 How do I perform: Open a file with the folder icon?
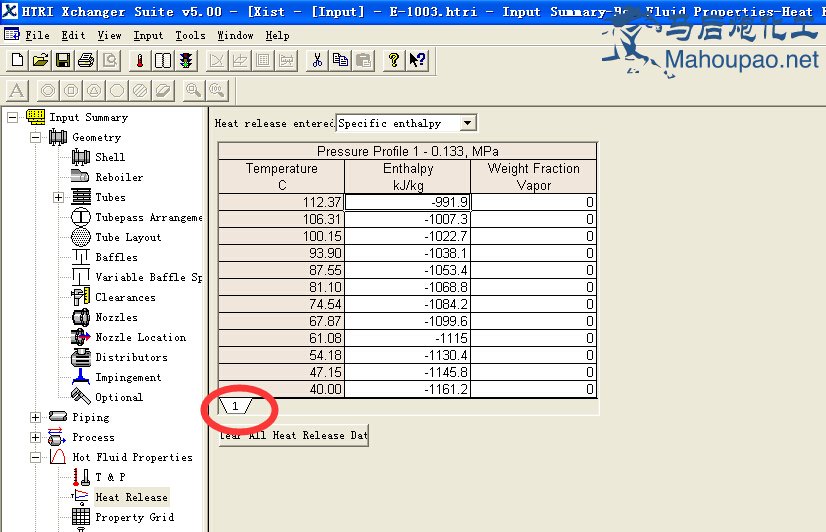point(40,61)
